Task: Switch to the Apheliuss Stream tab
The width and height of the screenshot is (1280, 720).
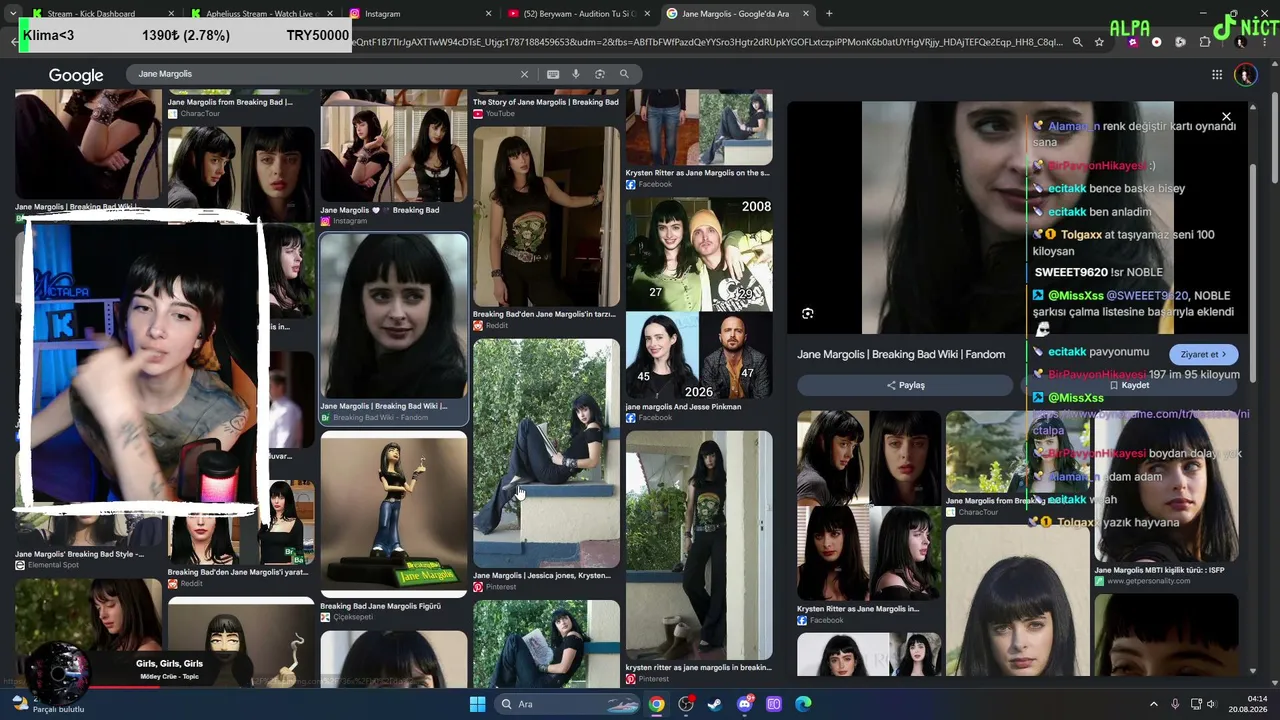Action: [x=260, y=14]
